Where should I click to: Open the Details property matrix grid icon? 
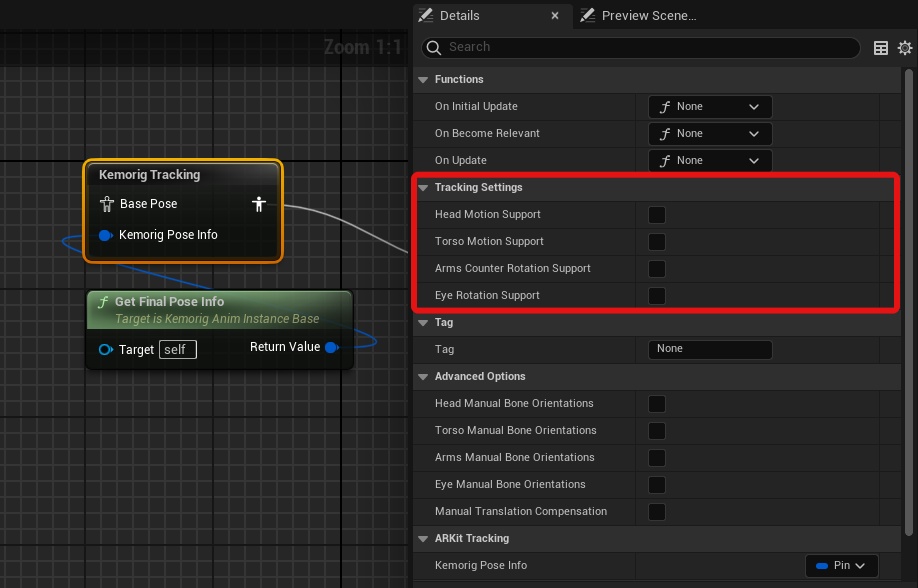(x=881, y=47)
